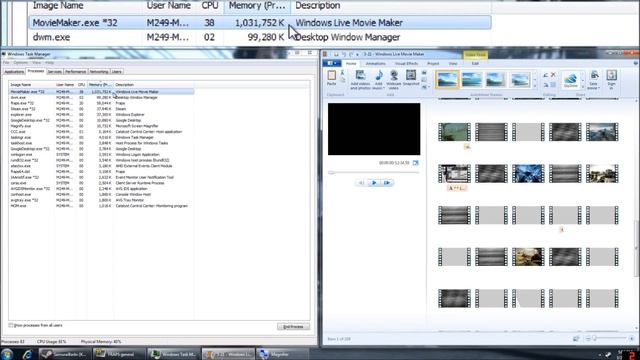Sort processes by the Memory column header
The width and height of the screenshot is (640, 360).
(x=100, y=85)
